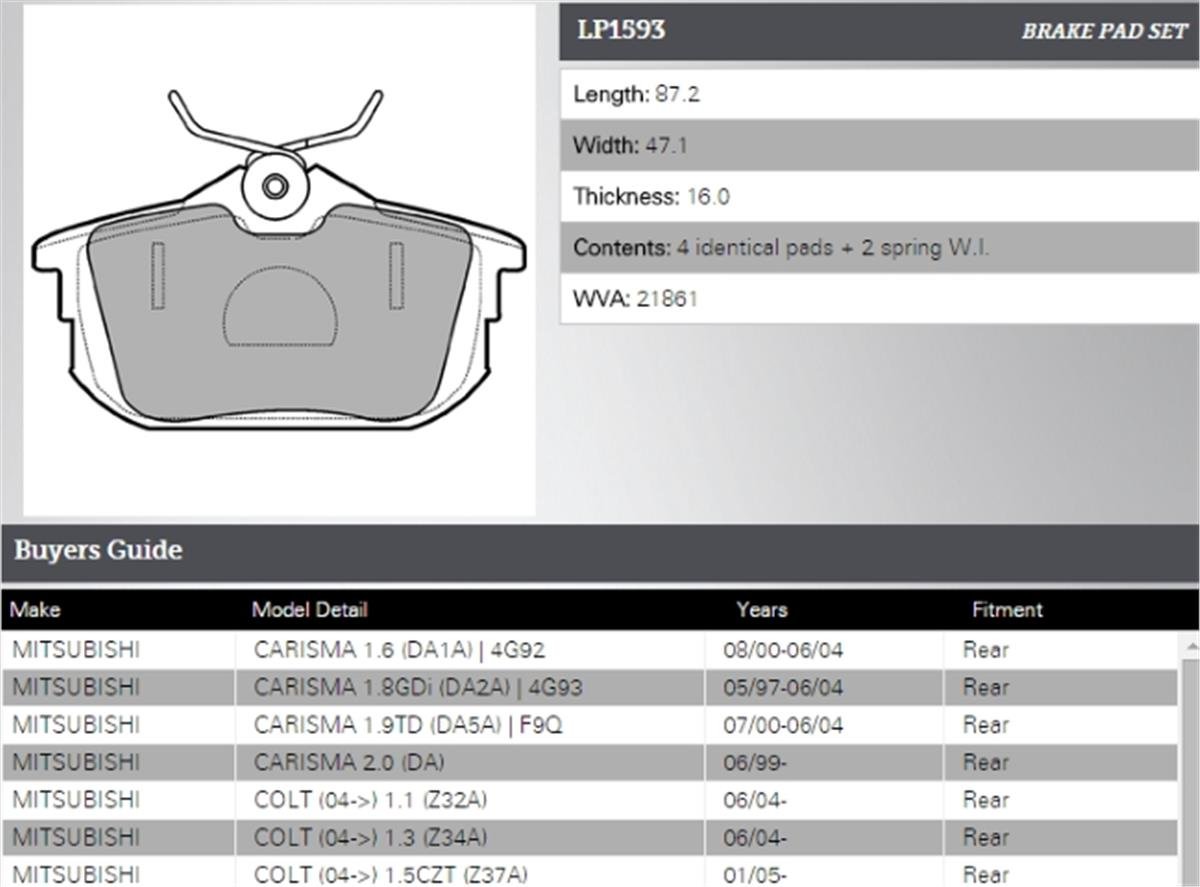This screenshot has height=887, width=1200.
Task: Click Rear in the CARISMA 1.9TD row
Action: point(986,725)
